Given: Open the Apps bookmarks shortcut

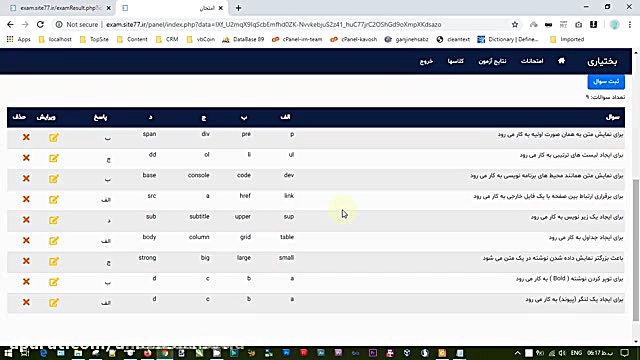Looking at the screenshot, I should (19, 40).
